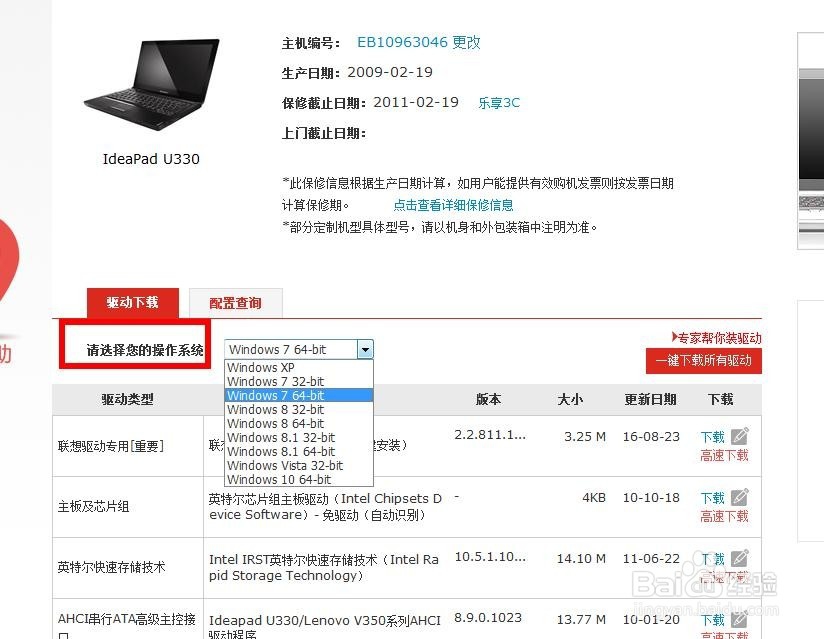Open 点击查看详细保修信息 link
Image resolution: width=824 pixels, height=639 pixels.
[453, 205]
